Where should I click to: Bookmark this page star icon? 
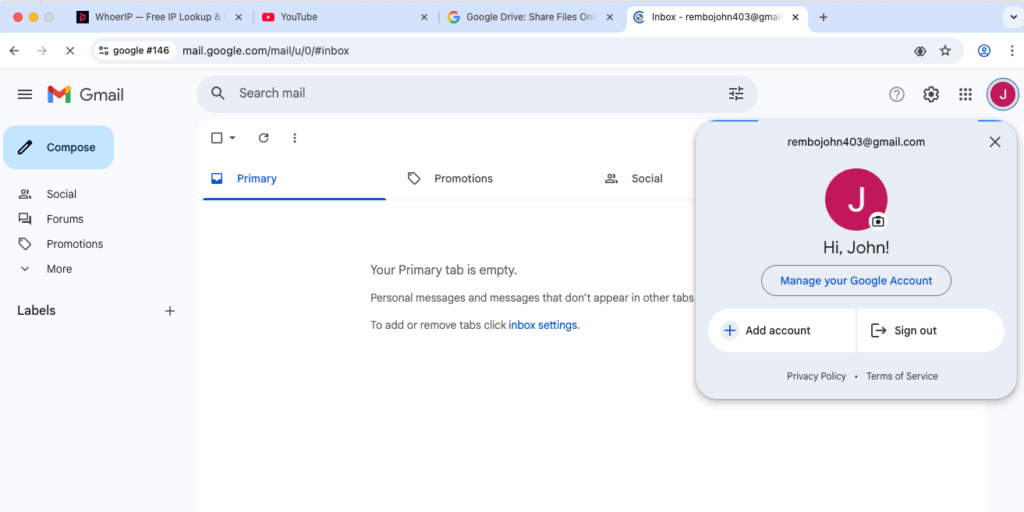[945, 51]
